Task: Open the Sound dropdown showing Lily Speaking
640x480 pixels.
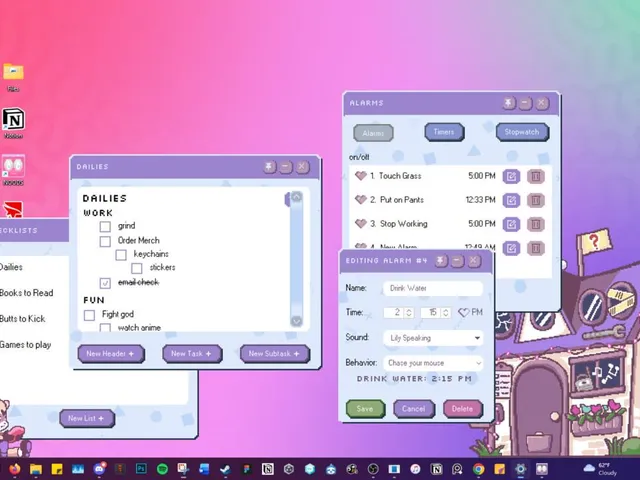Action: click(x=433, y=338)
